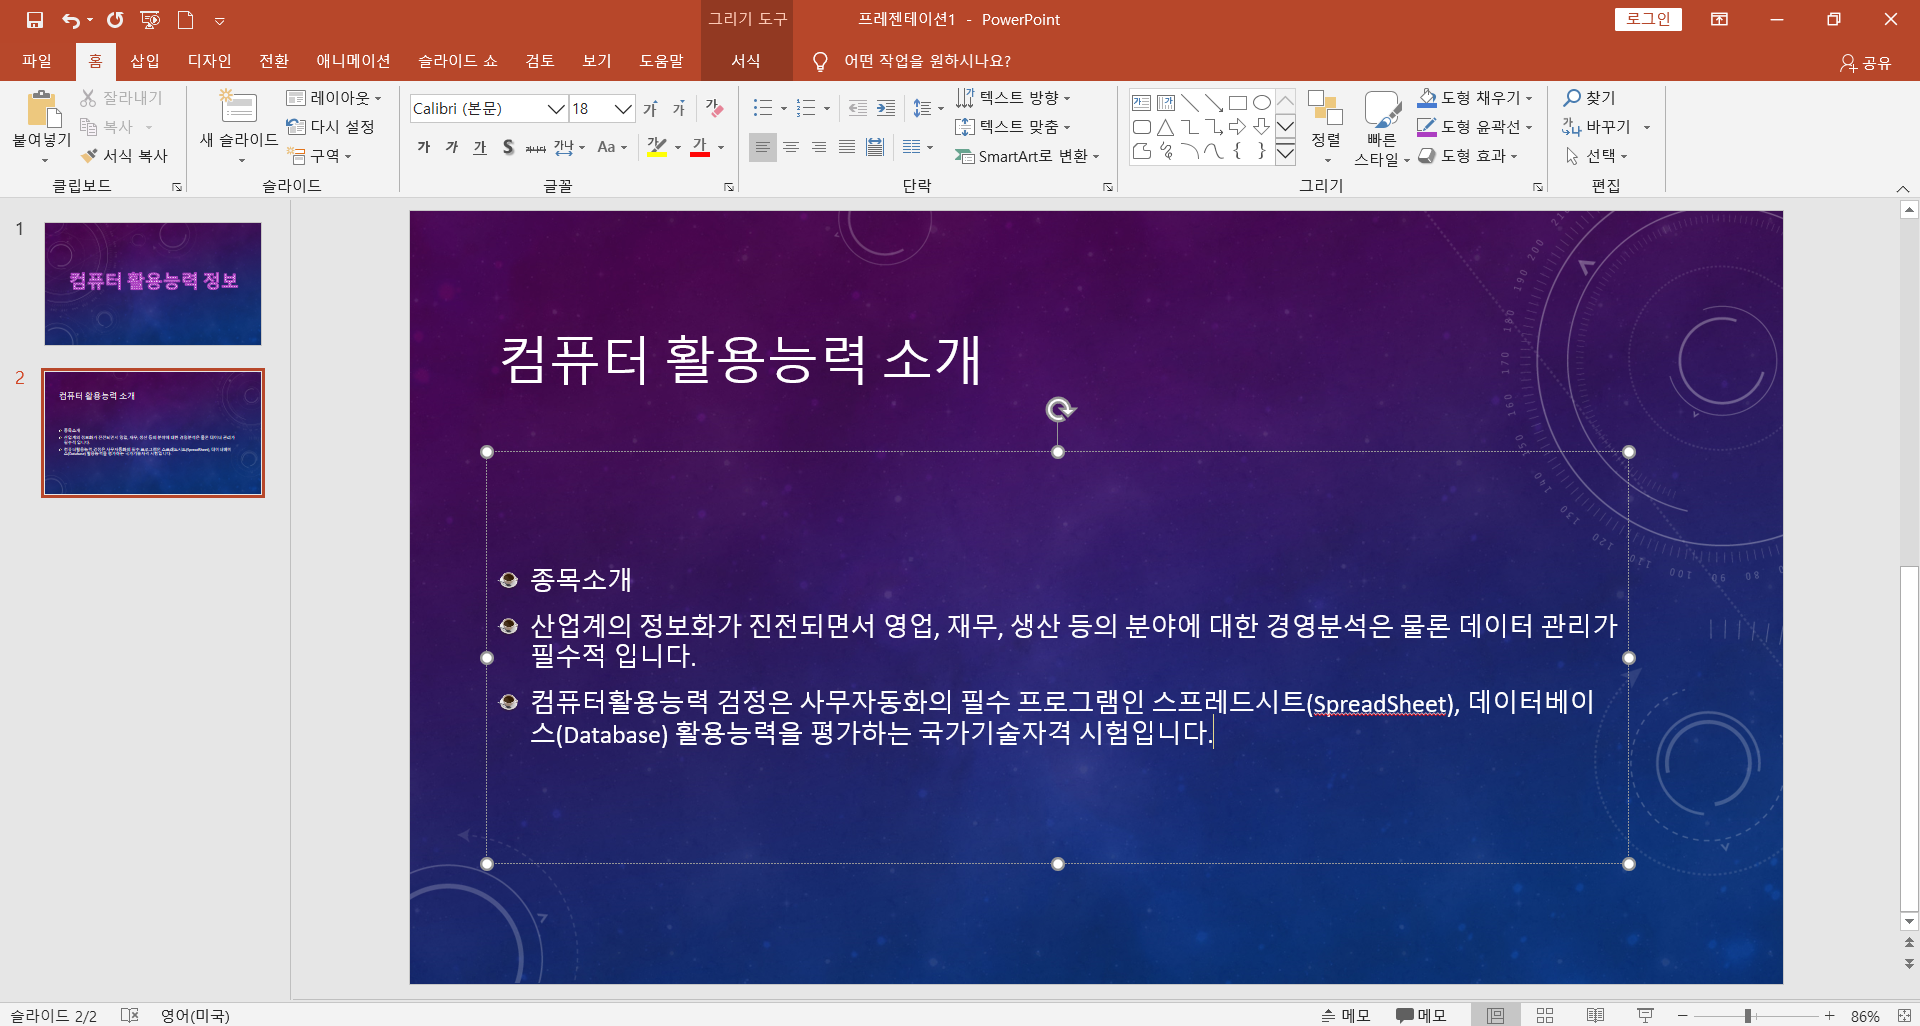Open Text Direction (텍스트 방향) dropdown

point(1013,98)
